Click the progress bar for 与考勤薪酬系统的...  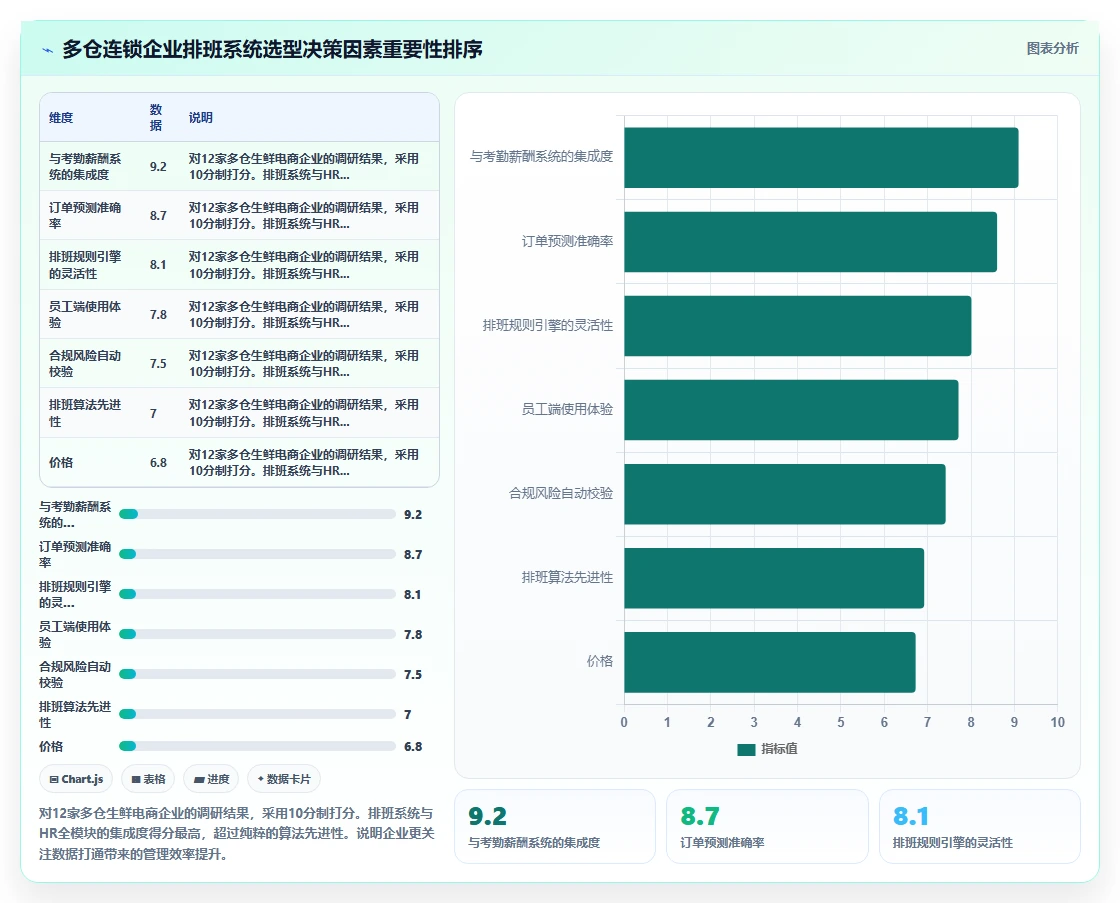[x=257, y=514]
